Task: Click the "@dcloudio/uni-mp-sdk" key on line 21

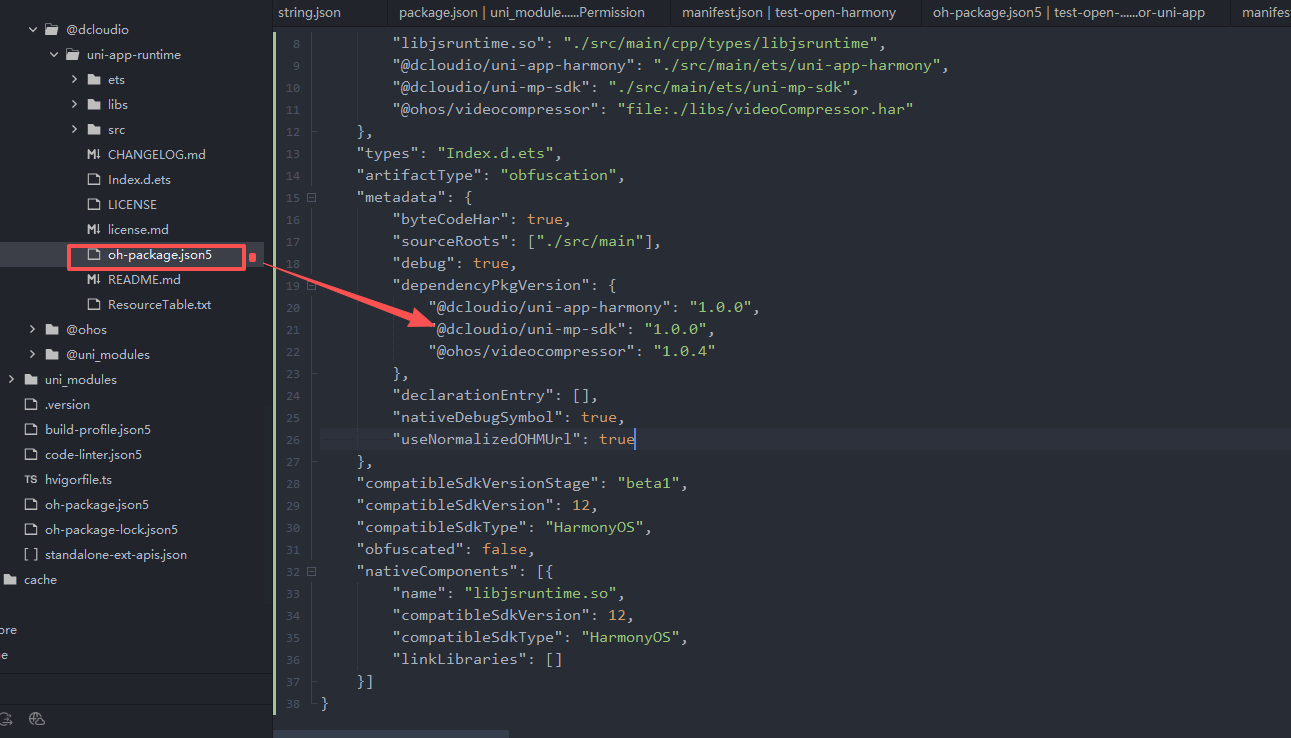Action: (x=531, y=329)
